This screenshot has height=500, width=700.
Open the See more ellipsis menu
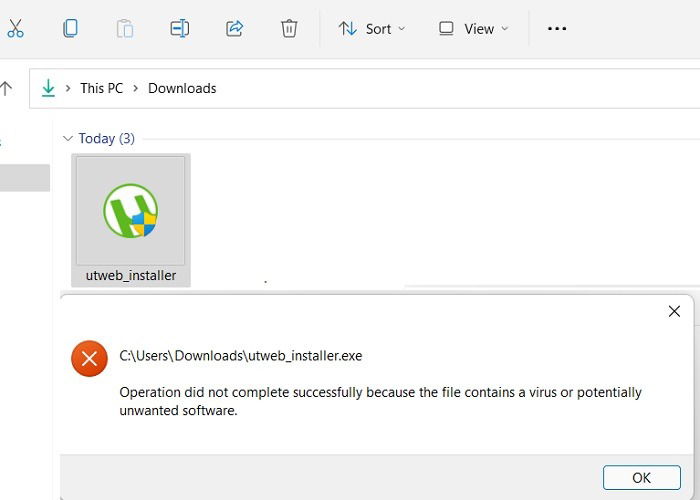coord(557,29)
